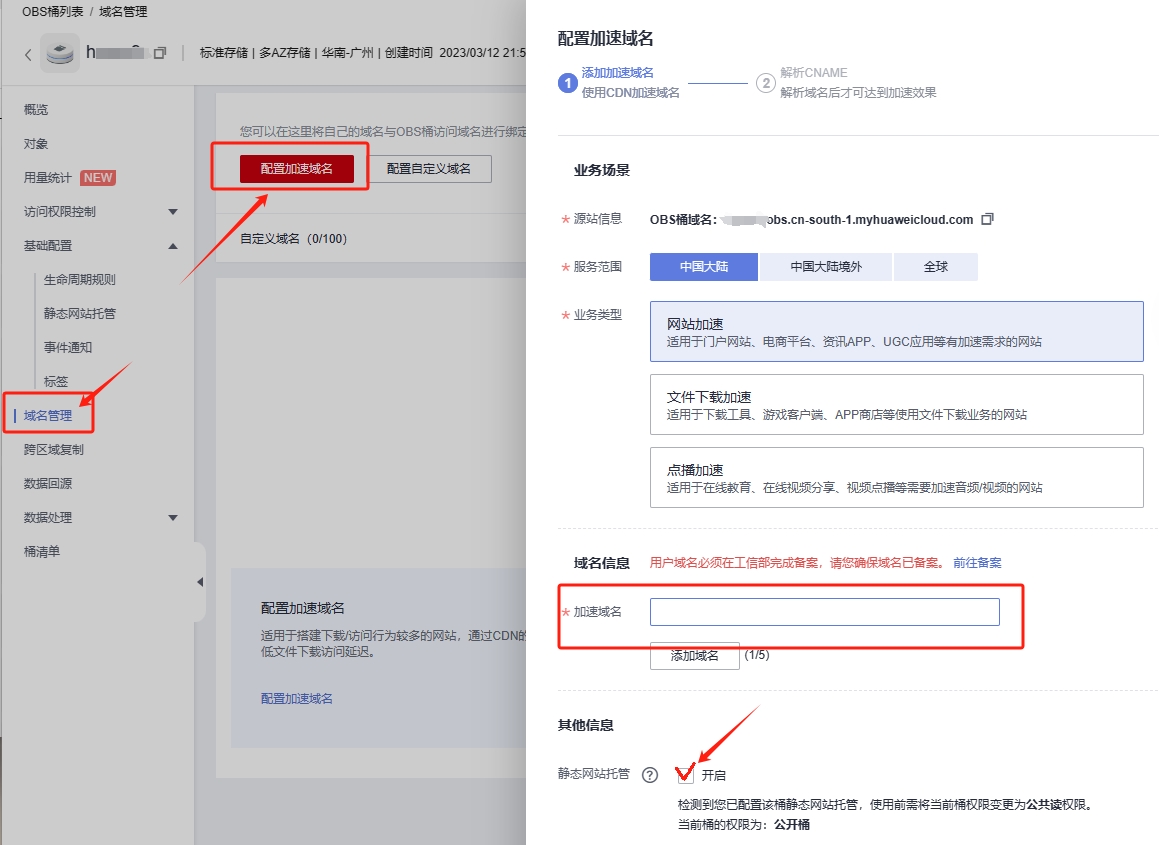Expand the 数据处理 sidebar section

[173, 518]
